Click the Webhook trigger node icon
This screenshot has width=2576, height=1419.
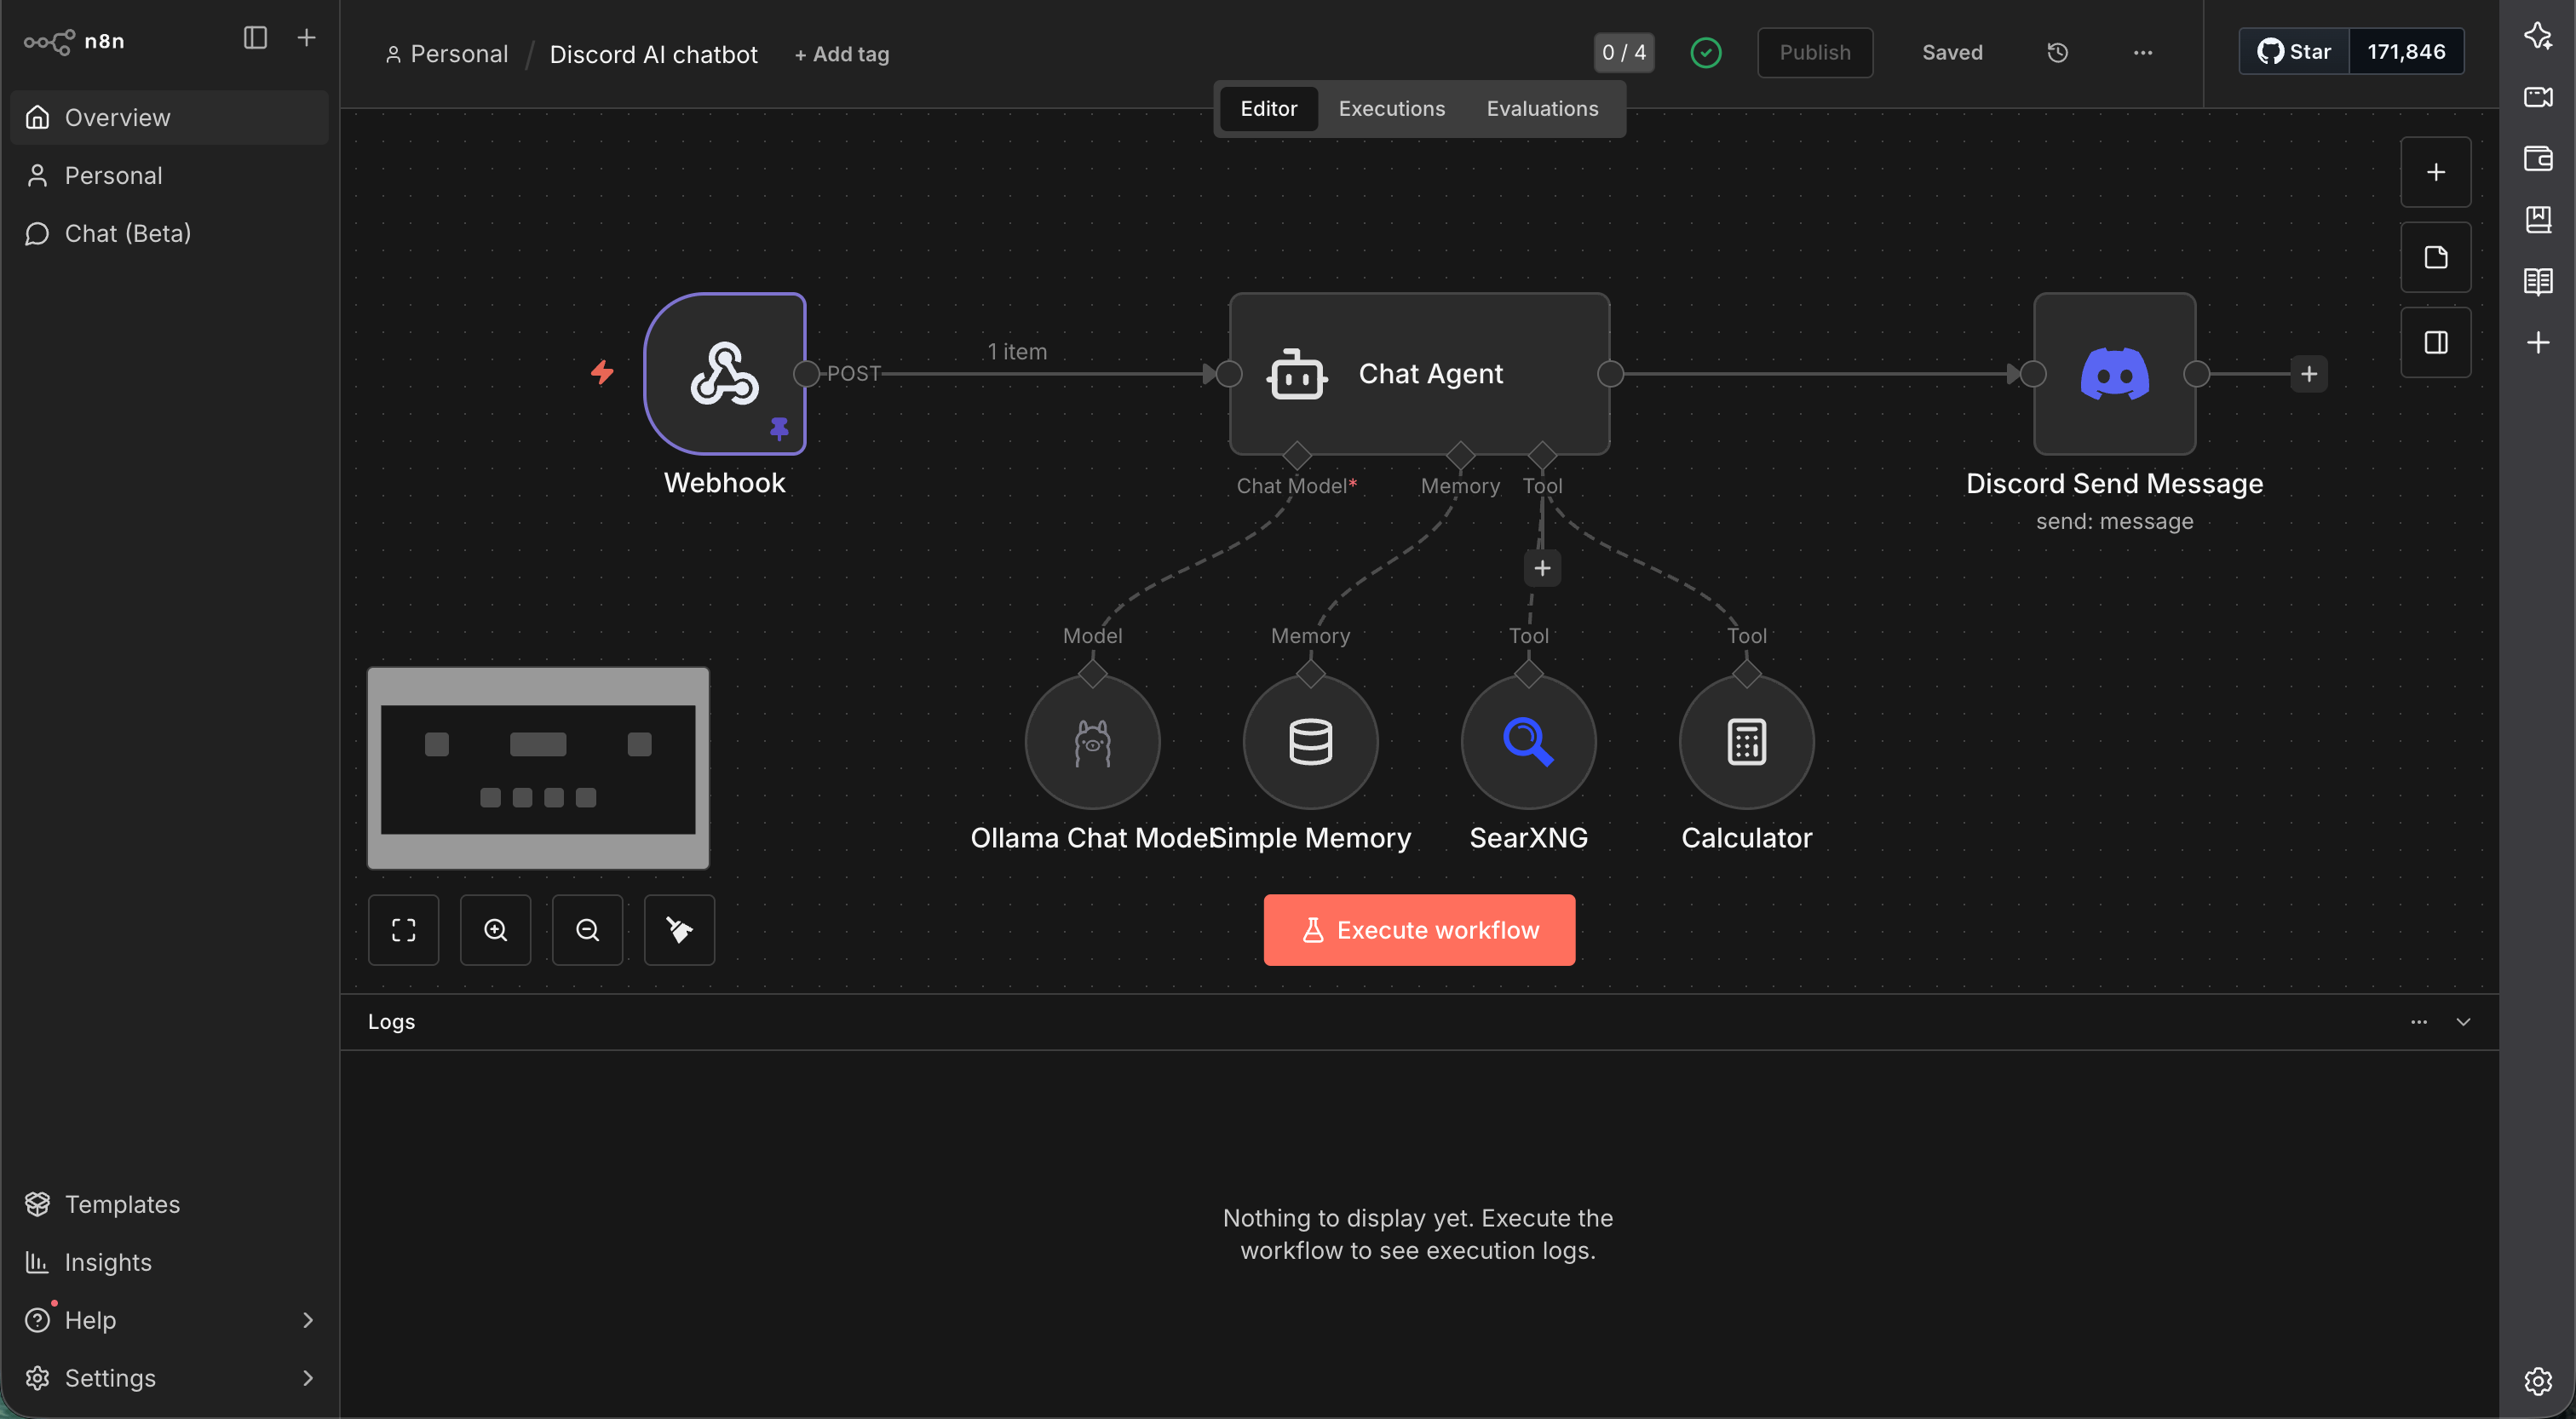(724, 373)
